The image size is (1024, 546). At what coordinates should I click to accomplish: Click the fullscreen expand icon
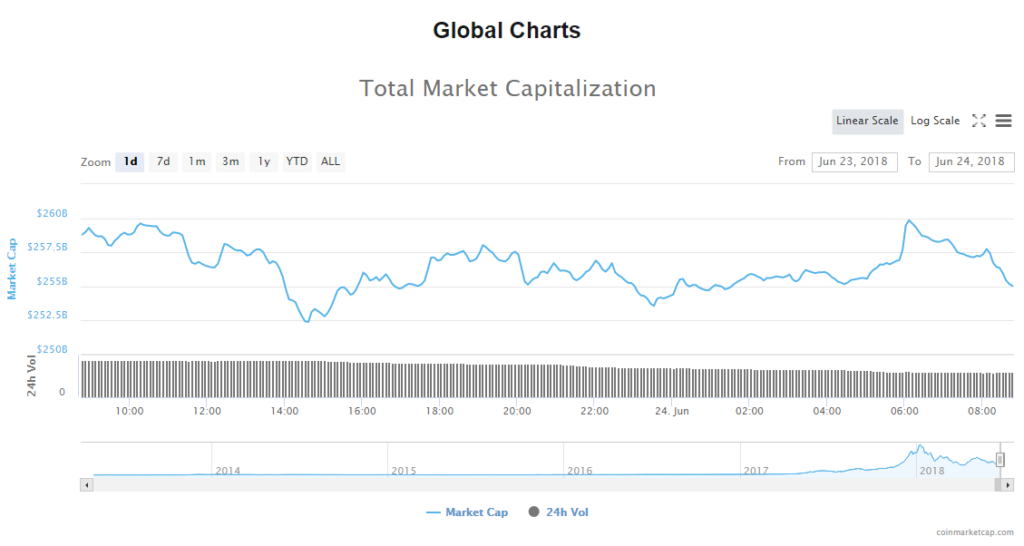coord(979,121)
